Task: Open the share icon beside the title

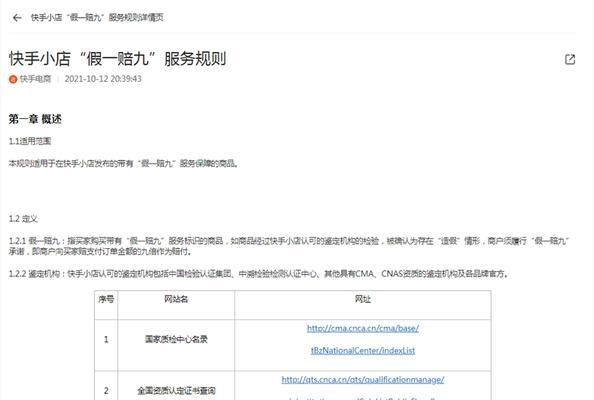Action: tap(570, 59)
